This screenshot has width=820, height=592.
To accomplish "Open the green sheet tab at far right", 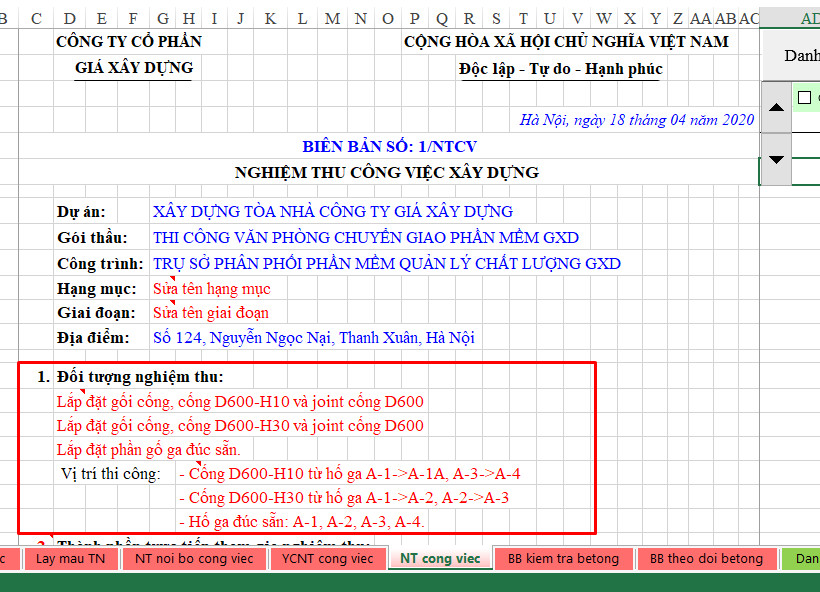I will (x=803, y=559).
